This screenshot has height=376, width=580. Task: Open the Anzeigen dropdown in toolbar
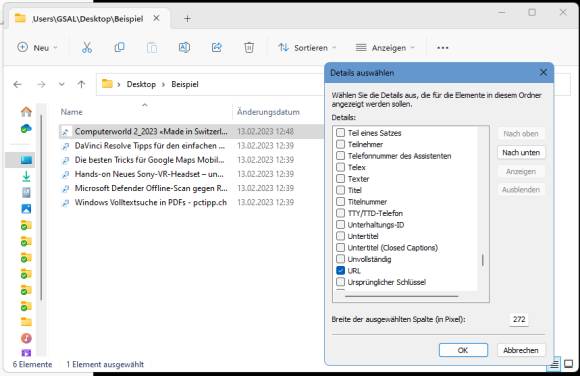[385, 48]
